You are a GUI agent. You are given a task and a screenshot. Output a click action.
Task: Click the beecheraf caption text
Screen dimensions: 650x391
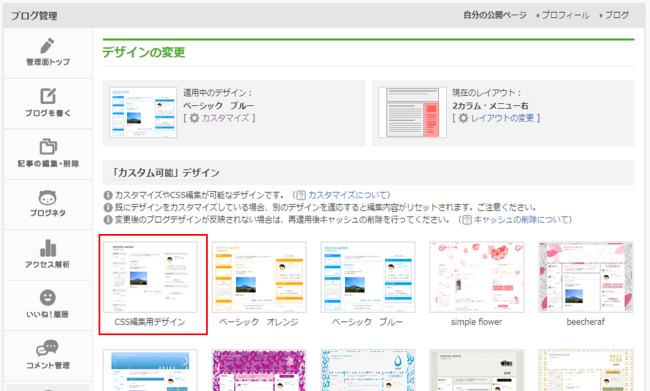(585, 322)
